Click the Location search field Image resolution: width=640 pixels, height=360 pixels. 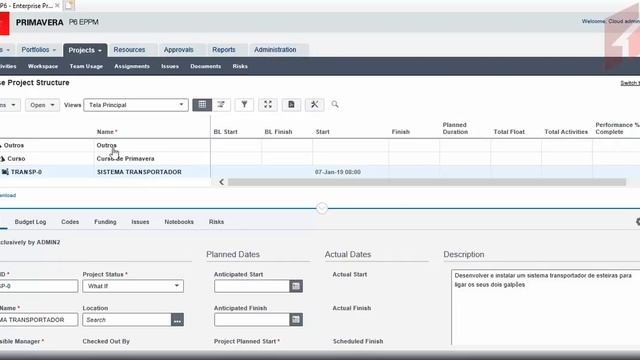[127, 320]
